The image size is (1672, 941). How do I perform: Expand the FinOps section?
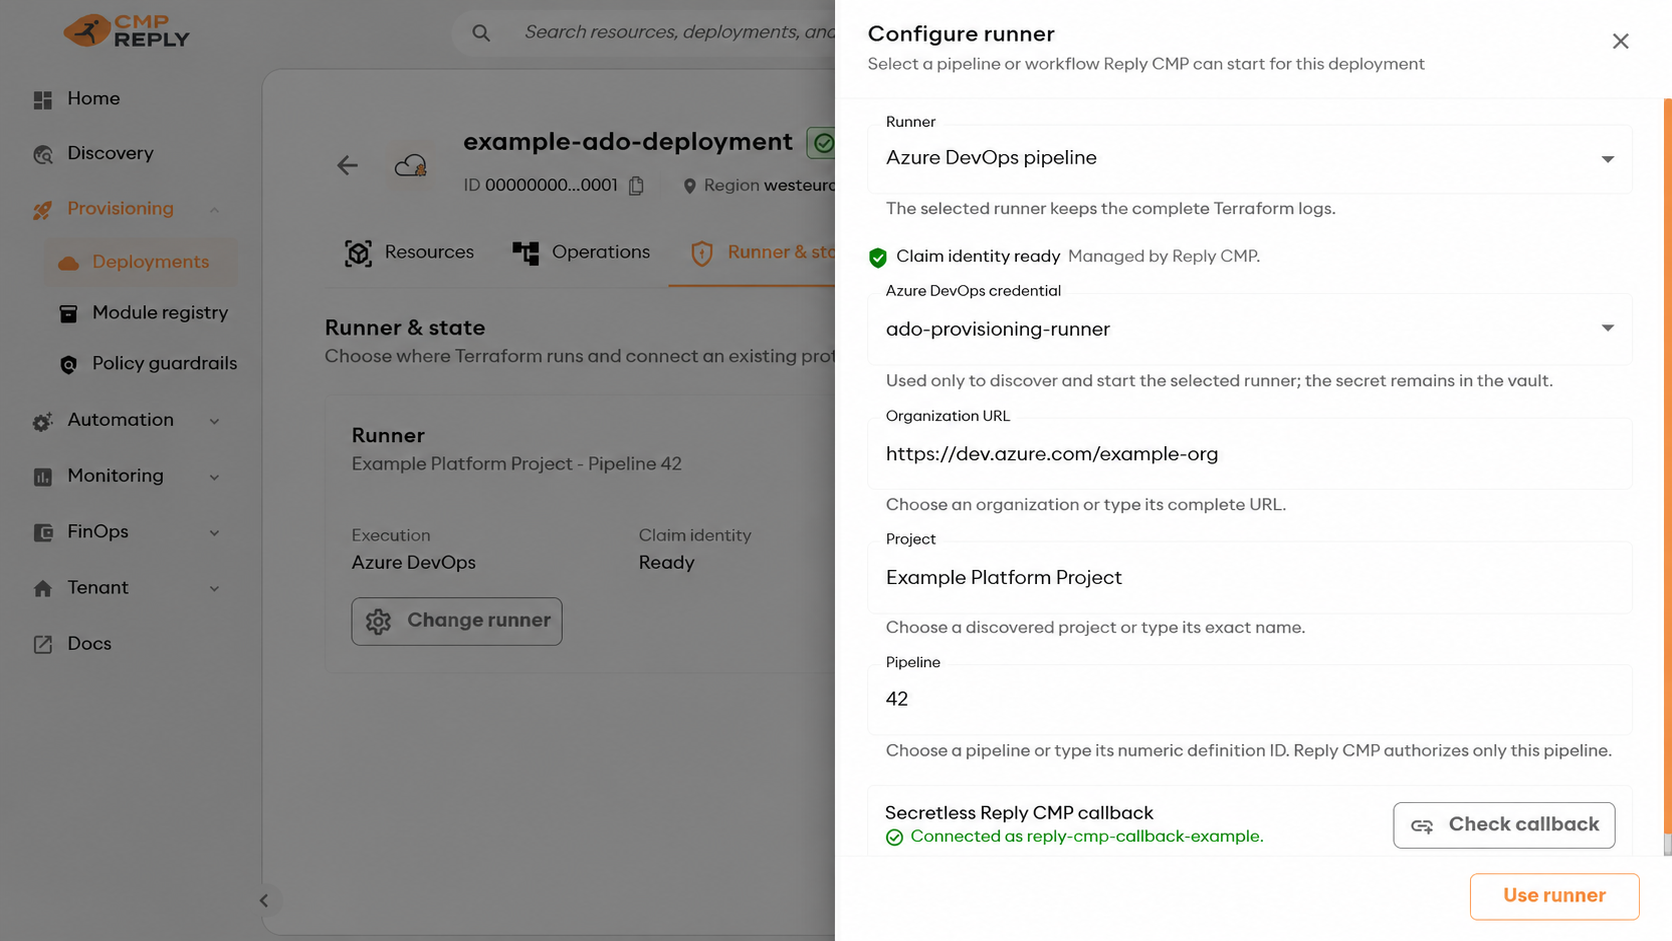coord(214,533)
